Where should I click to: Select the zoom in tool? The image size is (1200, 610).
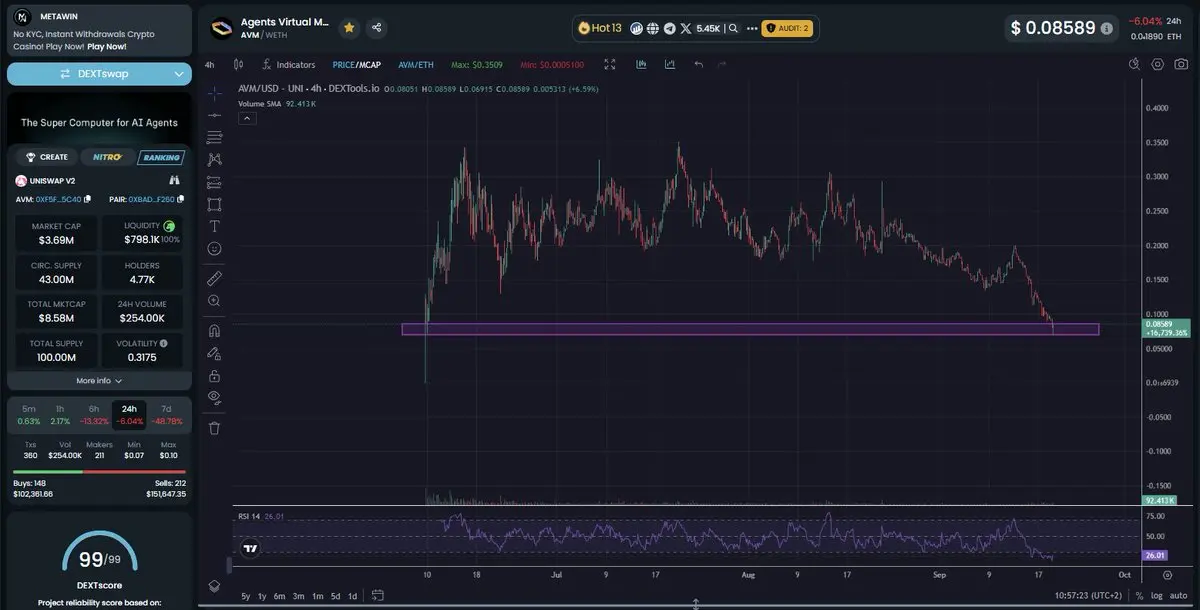(x=214, y=301)
